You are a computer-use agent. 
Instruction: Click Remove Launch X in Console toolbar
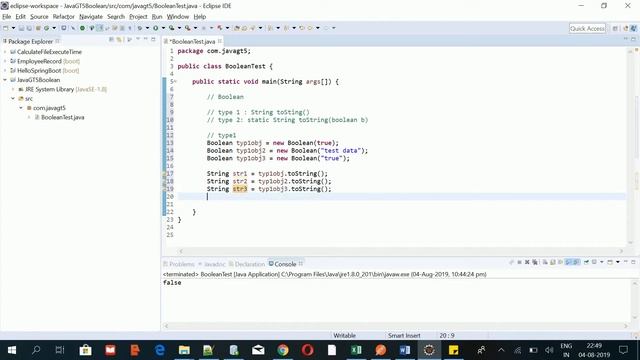click(527, 262)
